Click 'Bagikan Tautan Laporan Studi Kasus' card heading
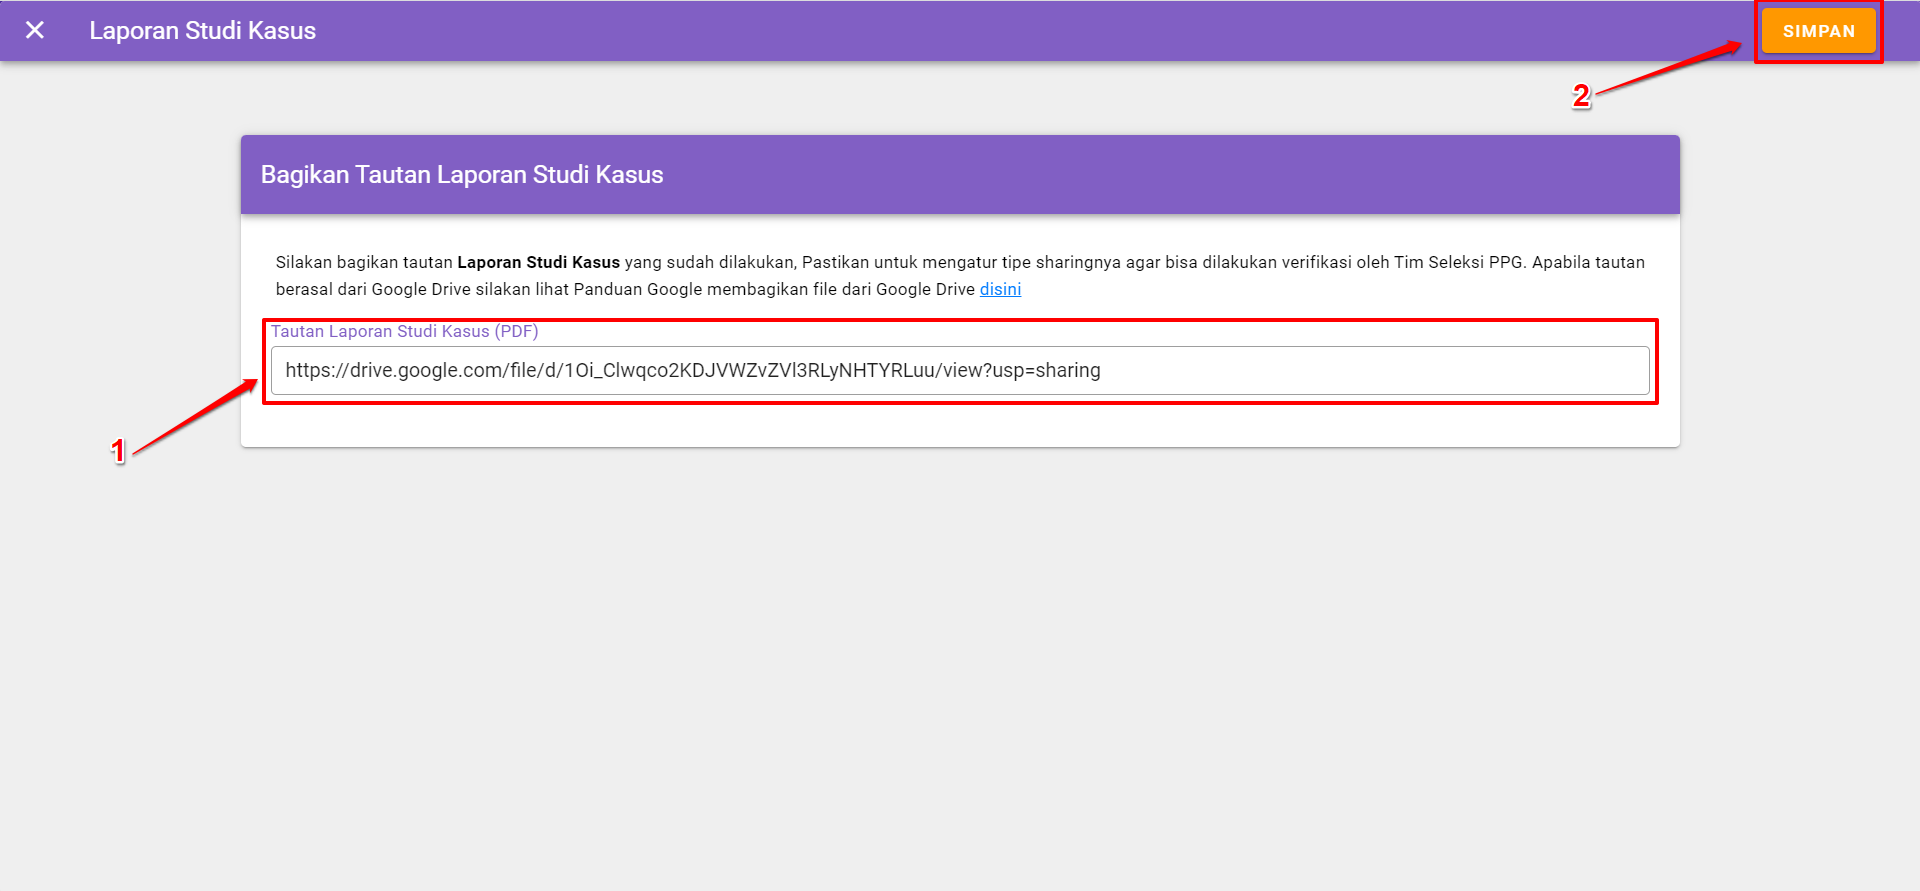Viewport: 1920px width, 891px height. point(462,175)
